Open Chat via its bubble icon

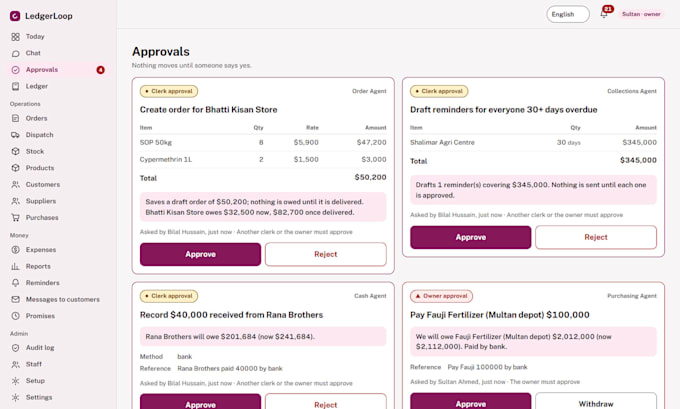(15, 53)
